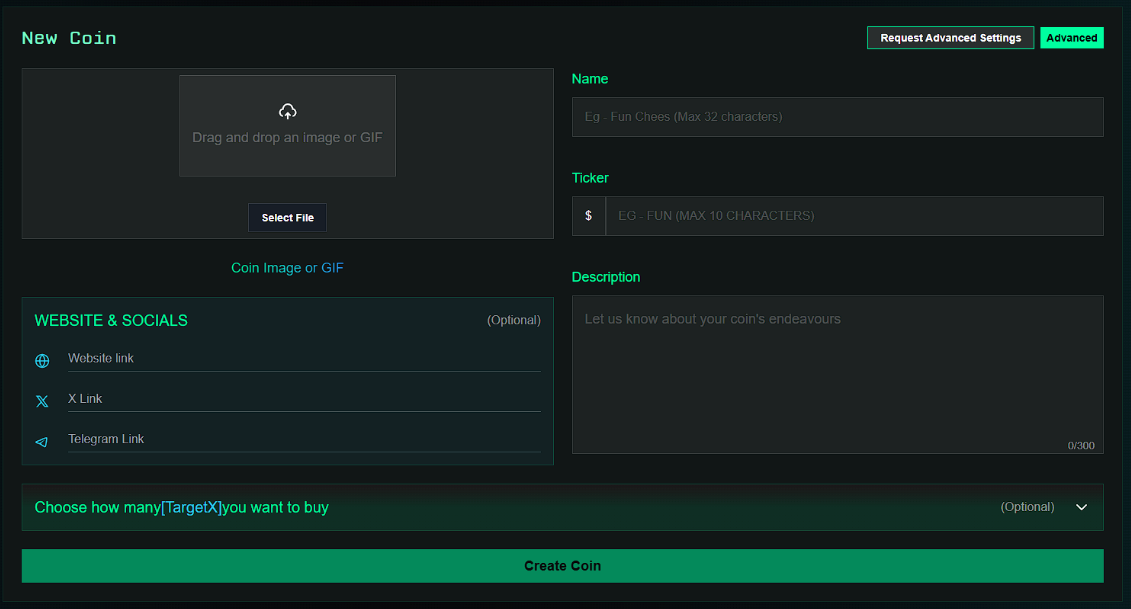Image resolution: width=1131 pixels, height=609 pixels.
Task: Select the globe icon beside Website link
Action: click(42, 361)
